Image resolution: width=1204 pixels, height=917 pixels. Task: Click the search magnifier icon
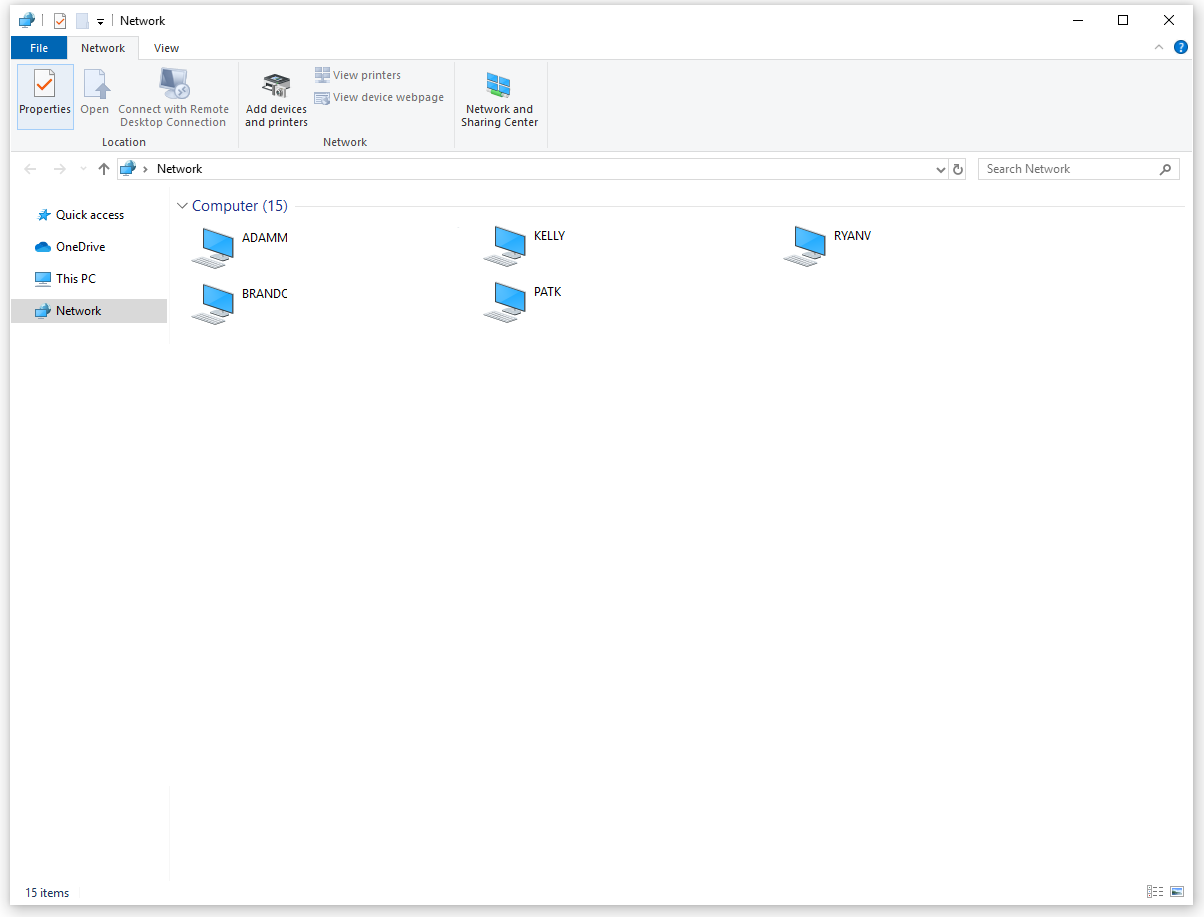1166,169
